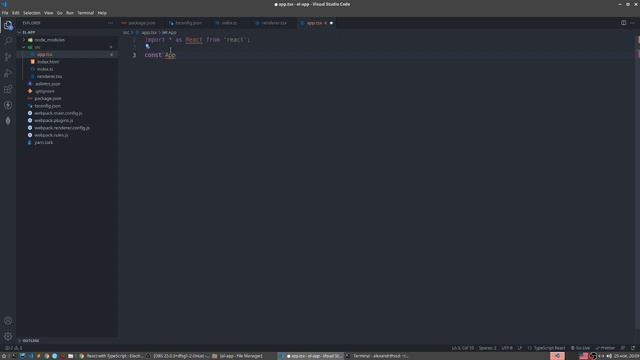Switch to the tsconfig.json editor tab
640x360 pixels.
pyautogui.click(x=188, y=23)
